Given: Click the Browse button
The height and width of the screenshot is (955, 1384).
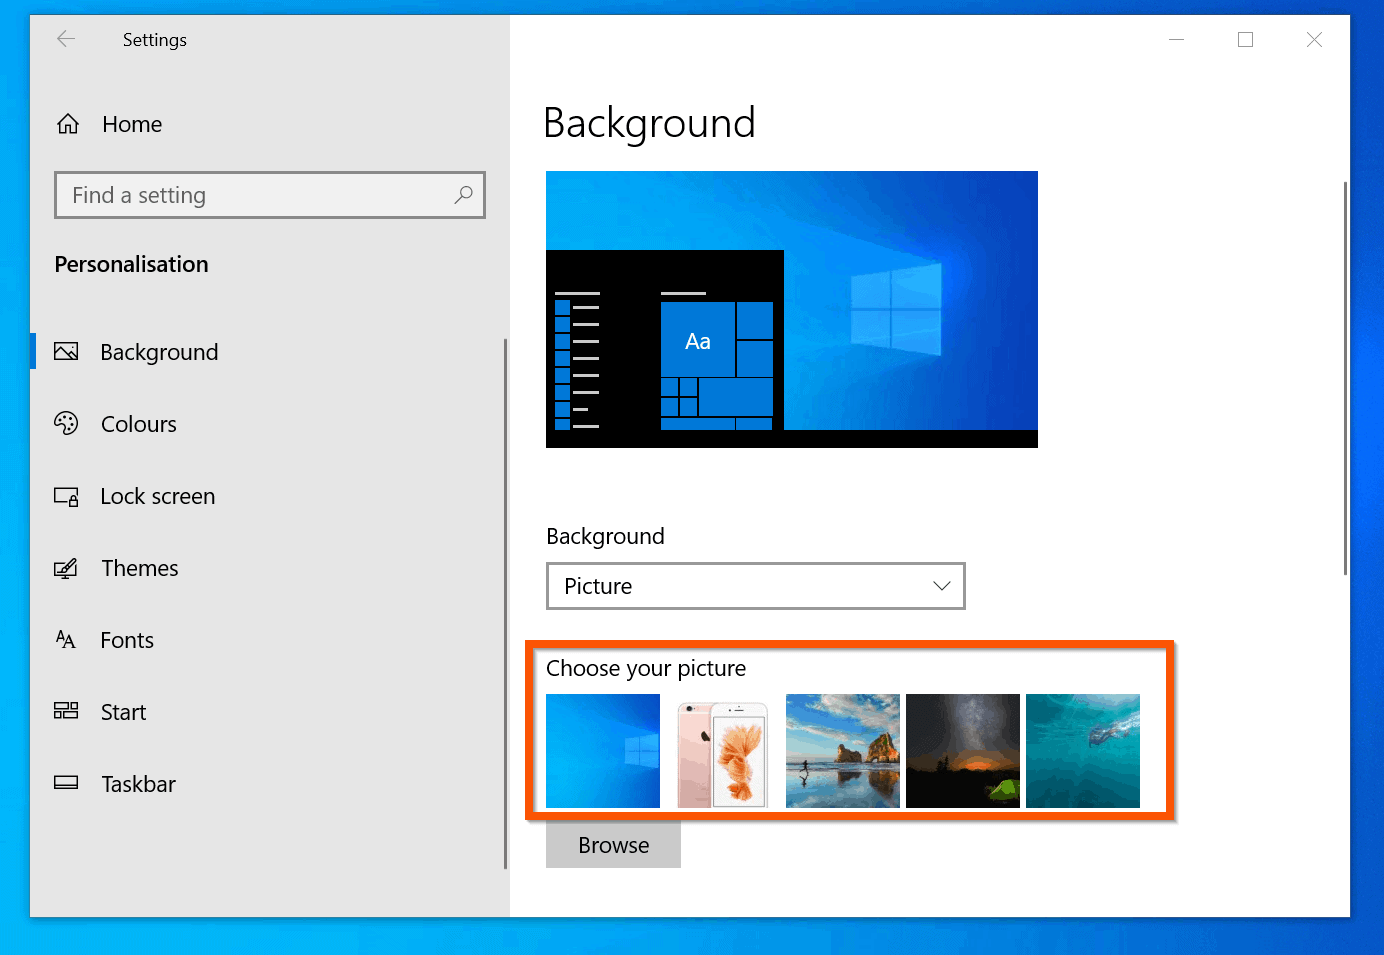Looking at the screenshot, I should [612, 844].
